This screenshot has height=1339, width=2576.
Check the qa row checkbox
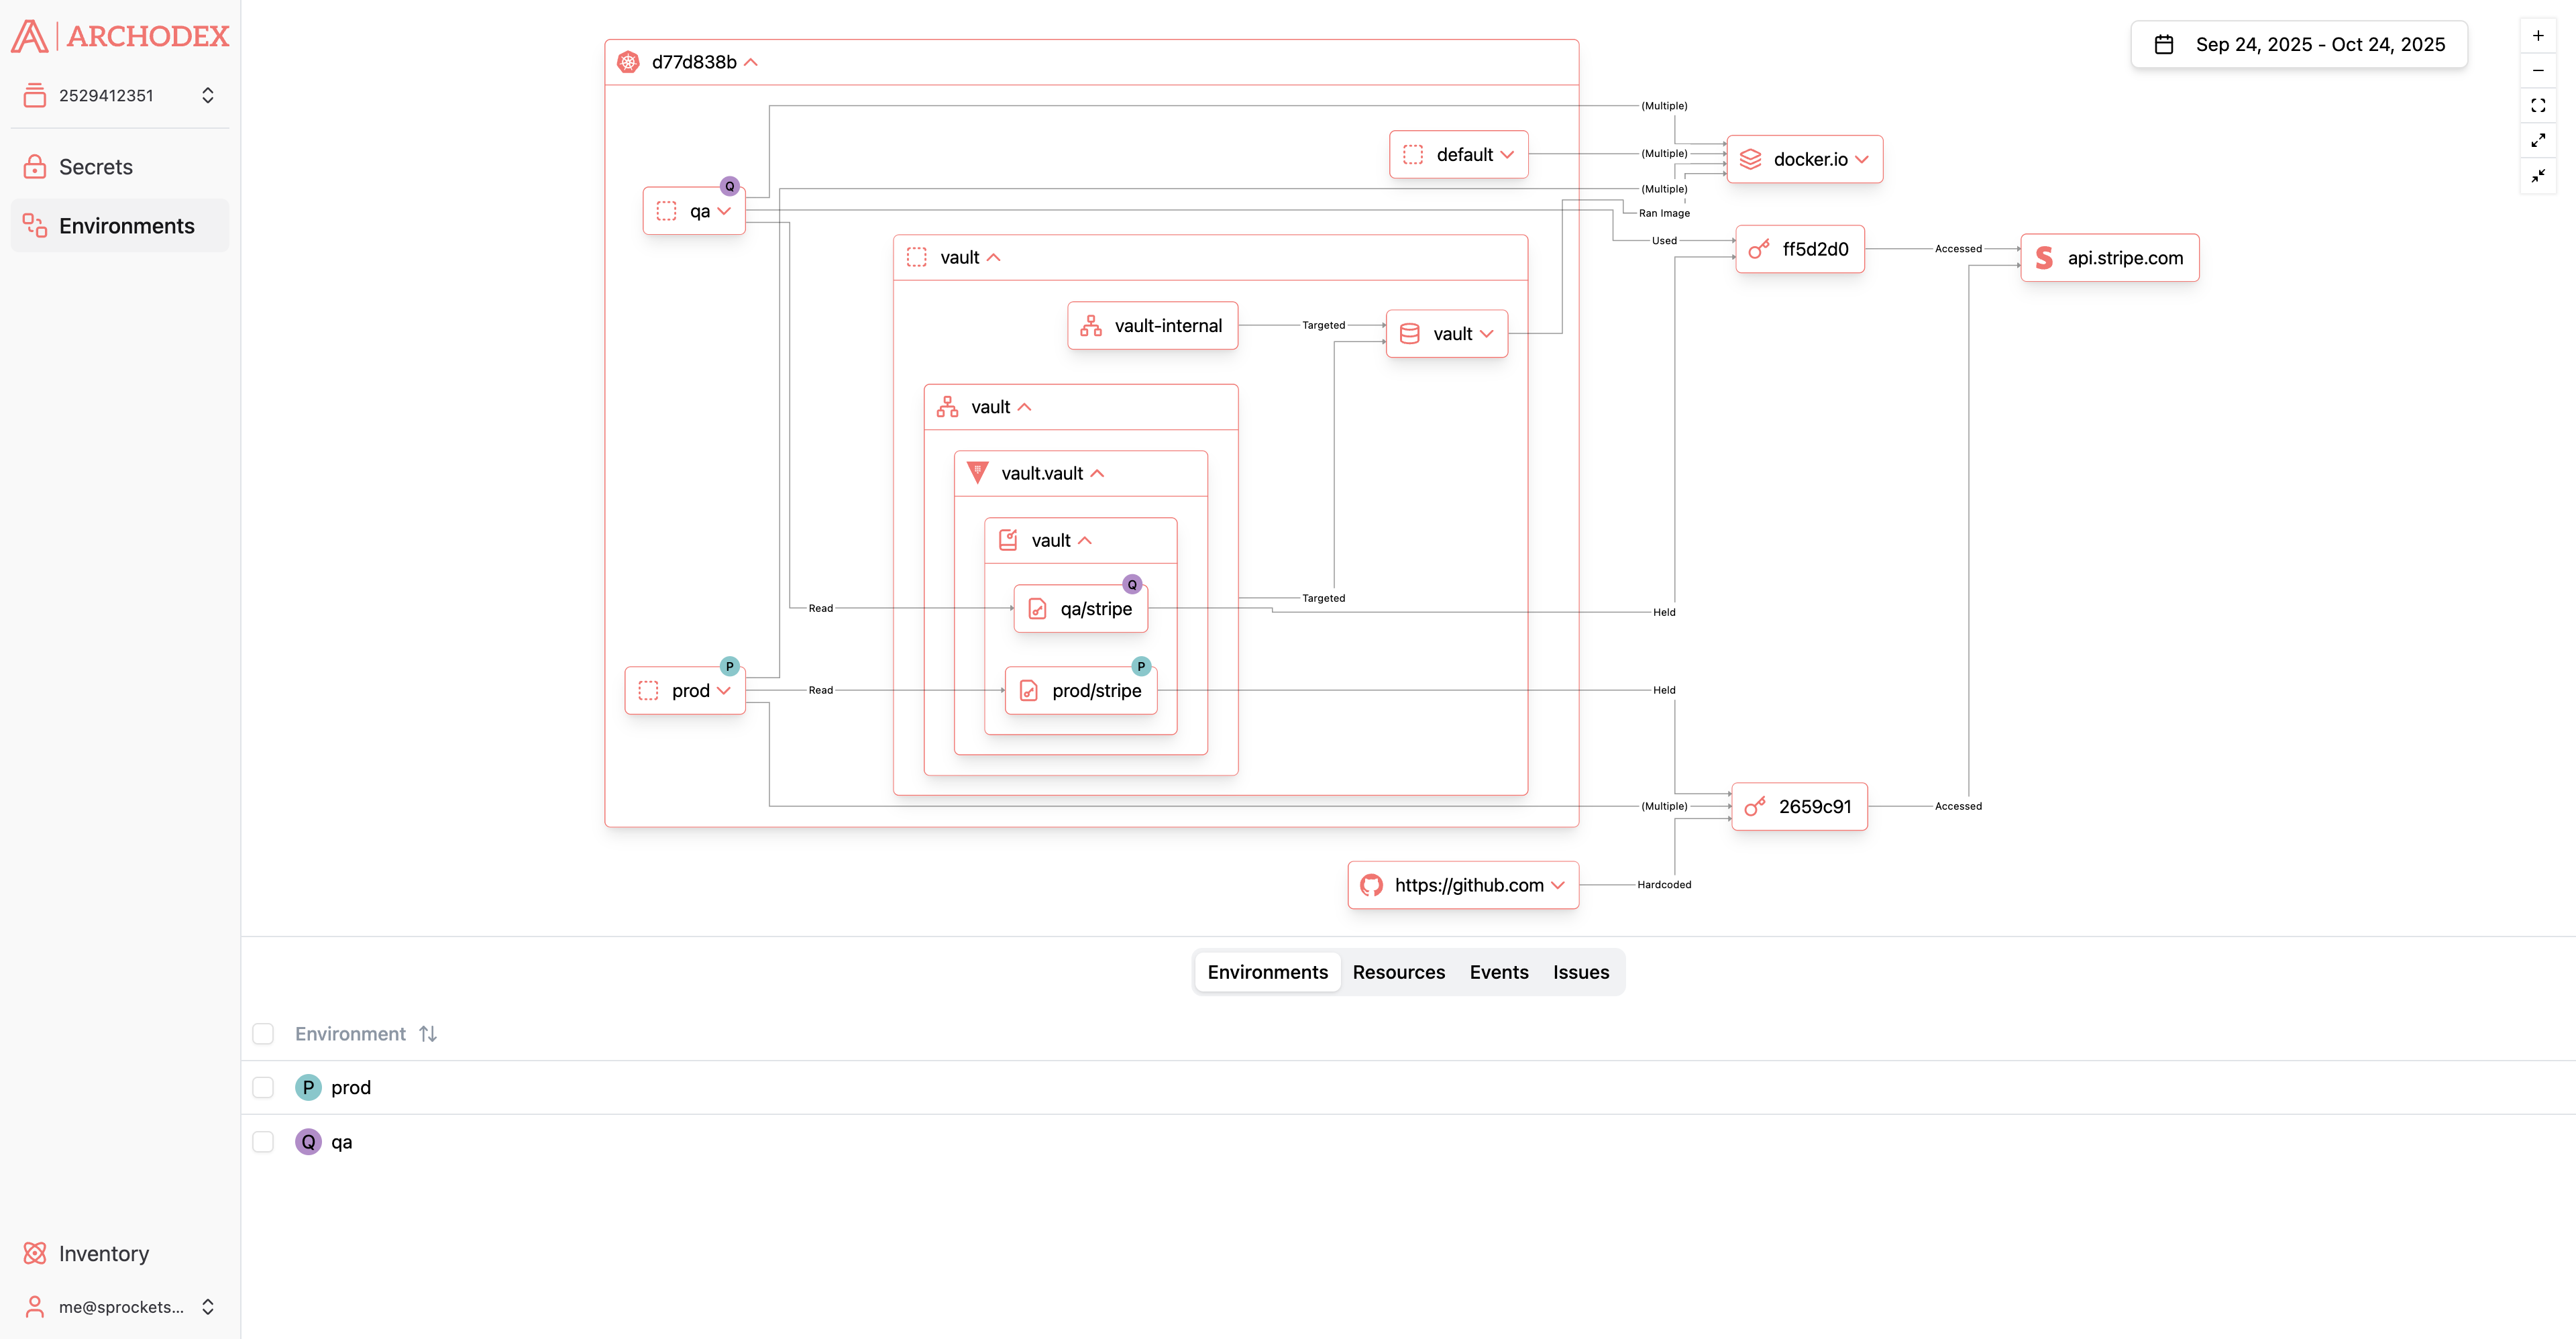(x=263, y=1141)
